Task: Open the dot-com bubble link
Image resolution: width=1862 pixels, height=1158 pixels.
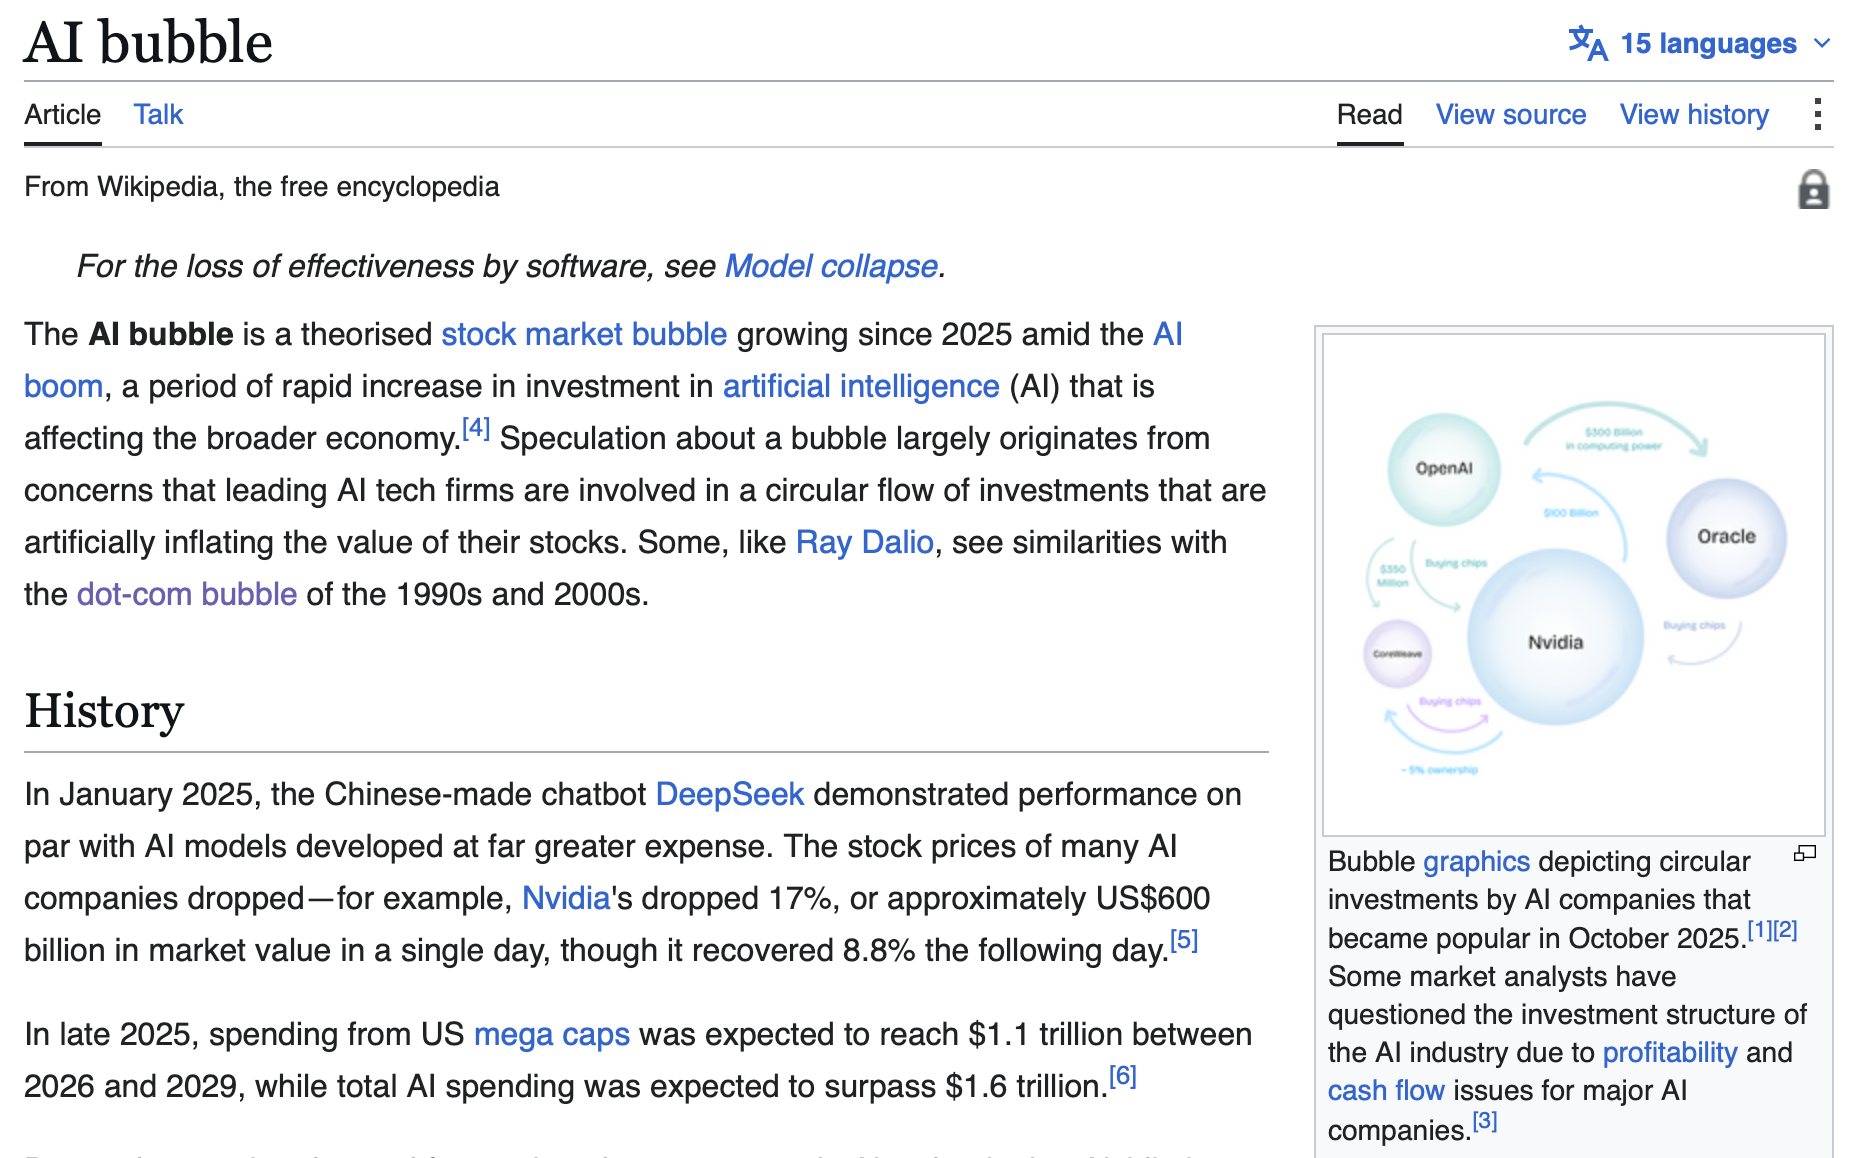Action: click(187, 594)
